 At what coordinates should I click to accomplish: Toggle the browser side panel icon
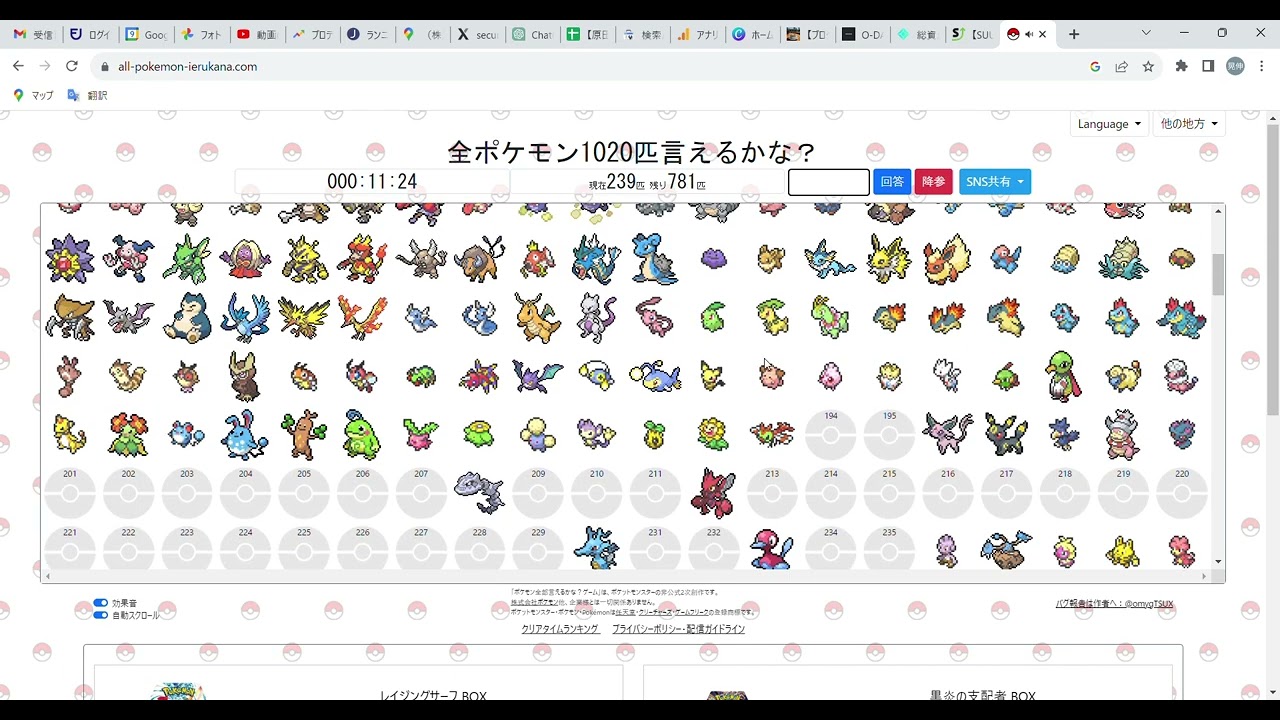pos(1208,66)
